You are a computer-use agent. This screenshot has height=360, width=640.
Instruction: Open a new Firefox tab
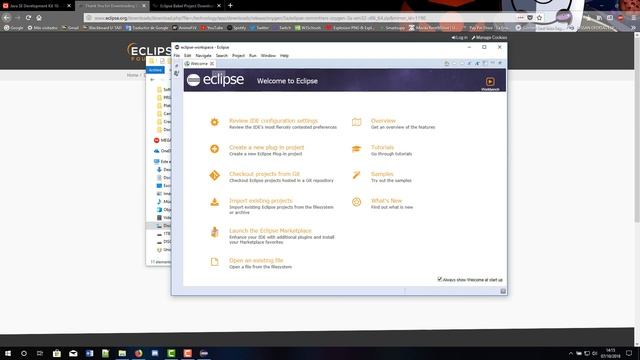click(230, 6)
